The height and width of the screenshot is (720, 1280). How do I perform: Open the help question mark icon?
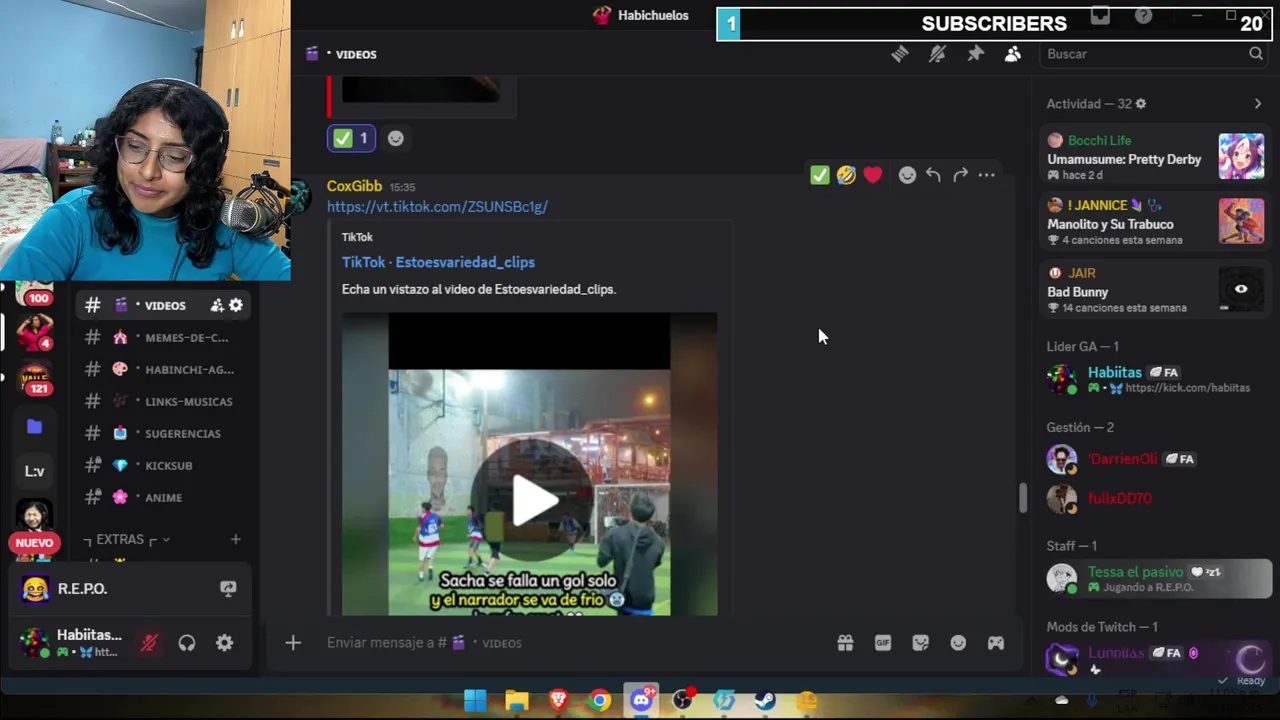coord(1143,16)
